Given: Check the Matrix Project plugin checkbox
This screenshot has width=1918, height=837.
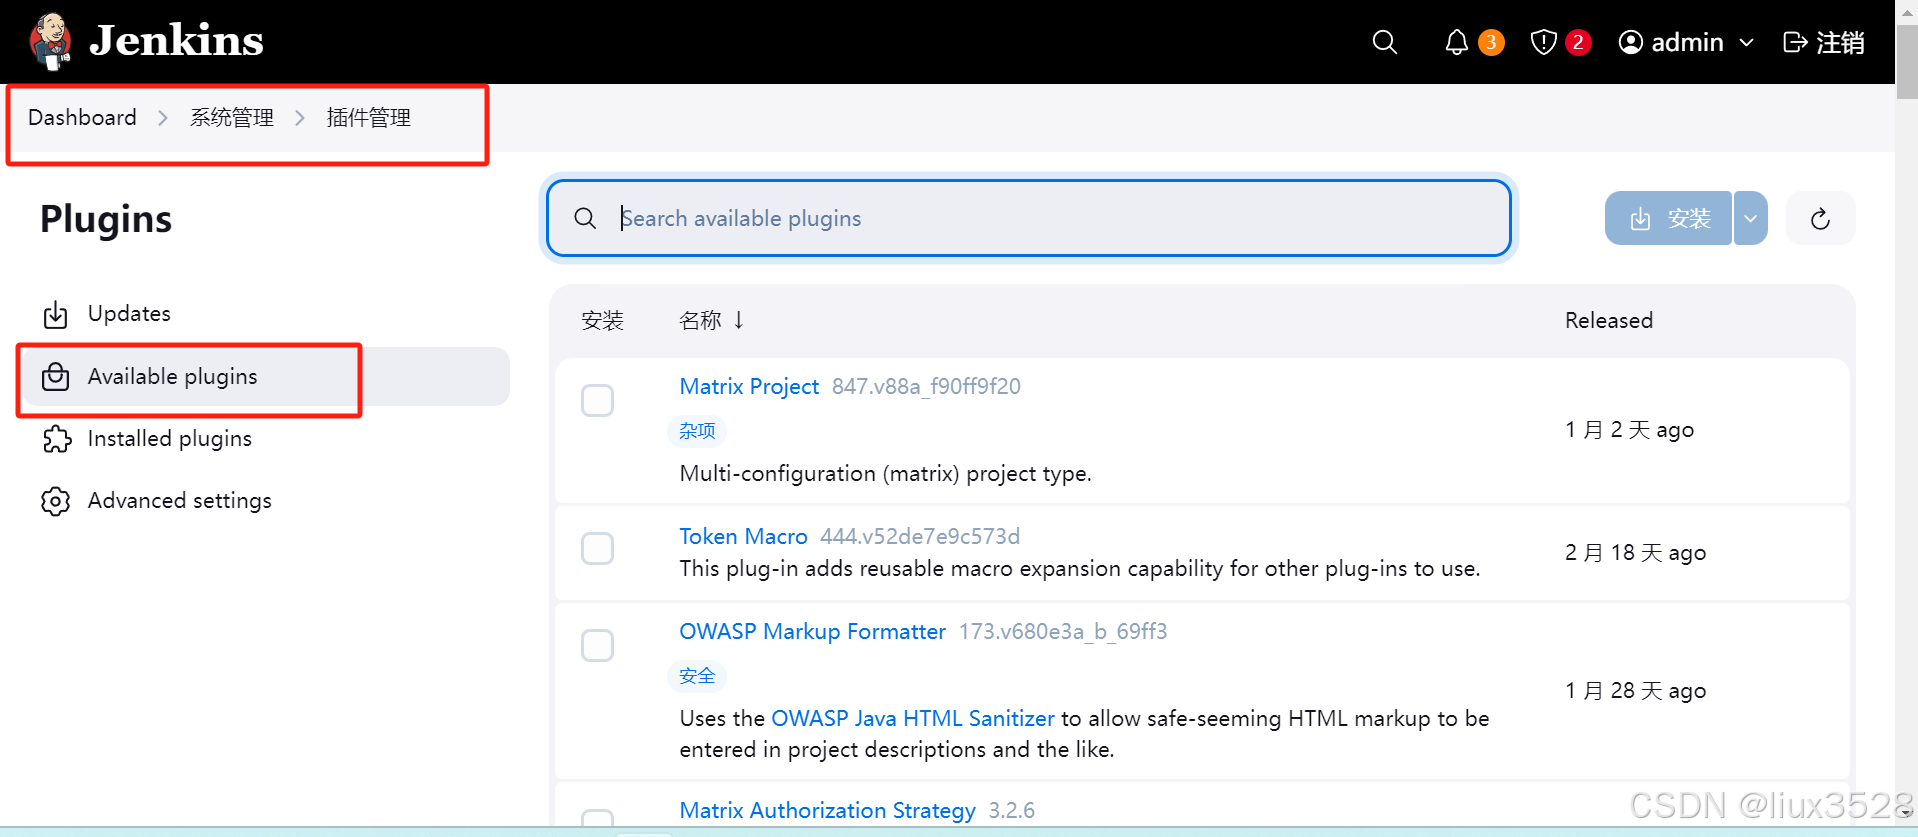Looking at the screenshot, I should (x=597, y=400).
